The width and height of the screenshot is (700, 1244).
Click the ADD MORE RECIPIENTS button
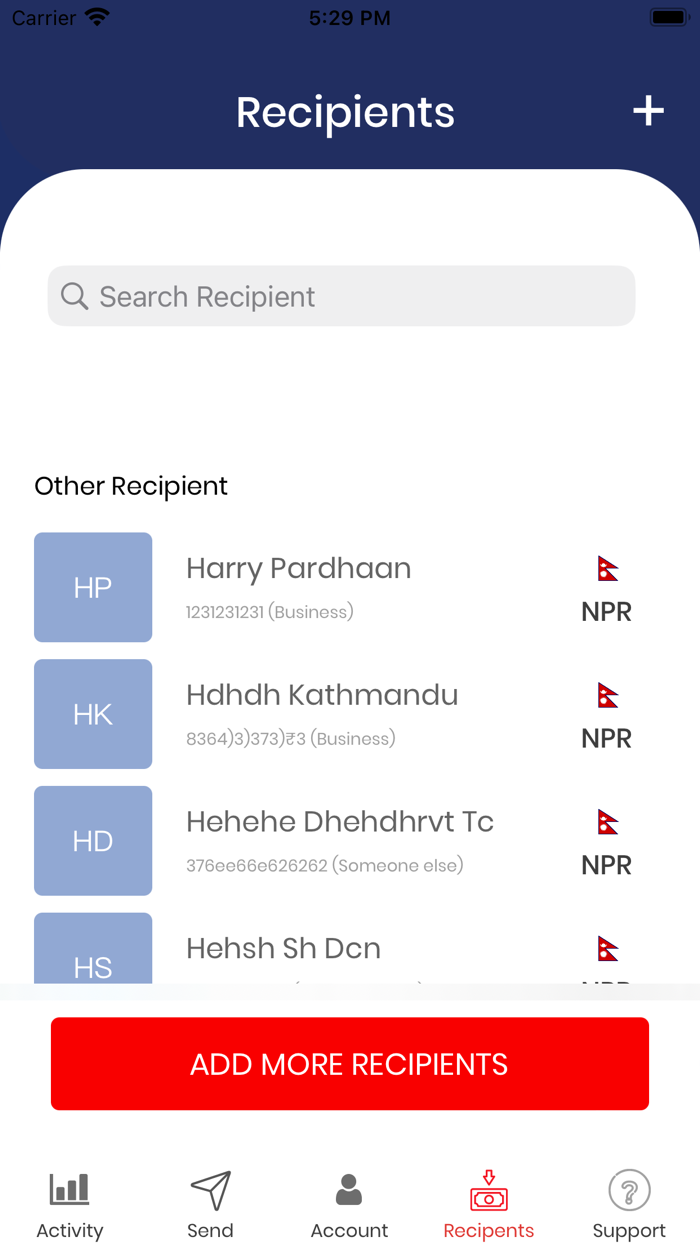pyautogui.click(x=350, y=1064)
